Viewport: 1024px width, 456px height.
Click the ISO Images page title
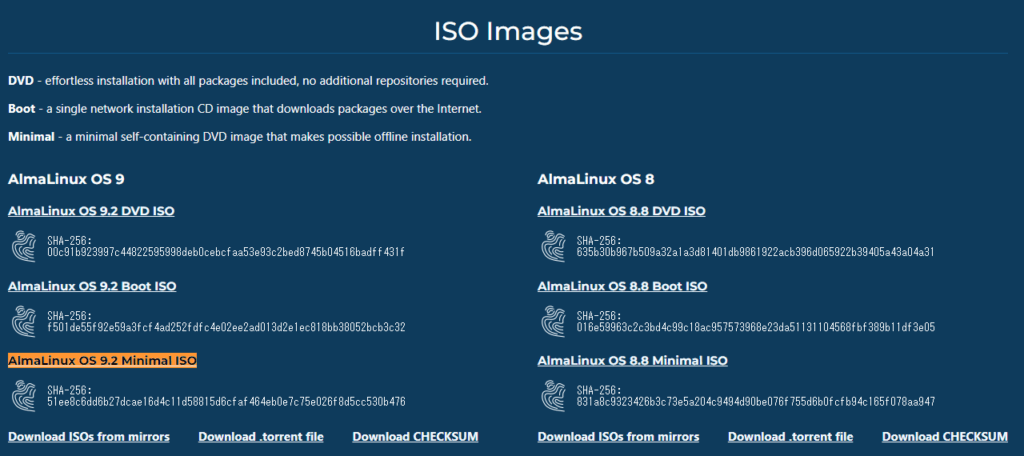tap(508, 31)
